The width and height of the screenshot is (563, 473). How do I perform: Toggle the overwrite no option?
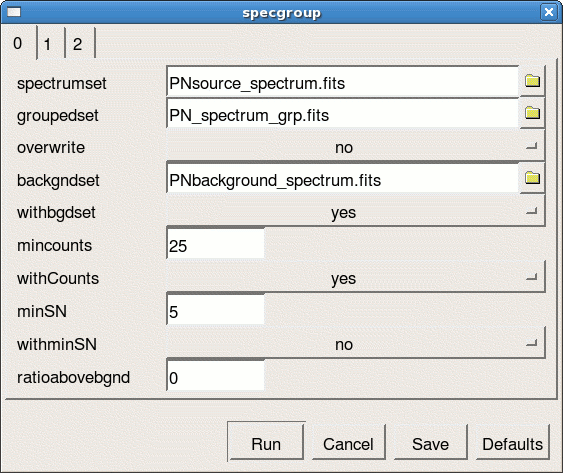click(x=355, y=147)
